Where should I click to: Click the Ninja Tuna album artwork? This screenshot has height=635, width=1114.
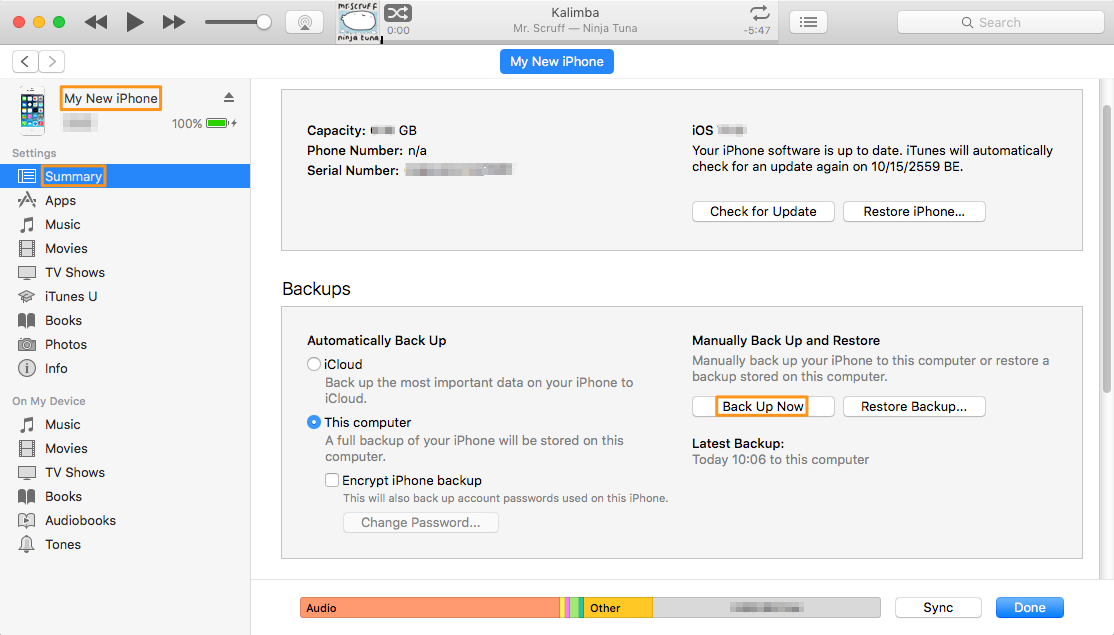coord(358,22)
